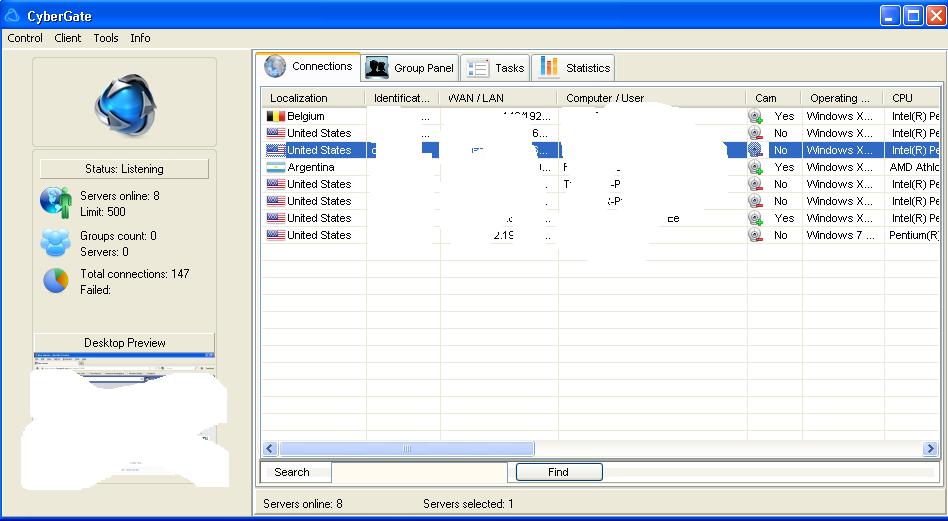Open the Statistics tab
This screenshot has width=948, height=521.
point(573,68)
